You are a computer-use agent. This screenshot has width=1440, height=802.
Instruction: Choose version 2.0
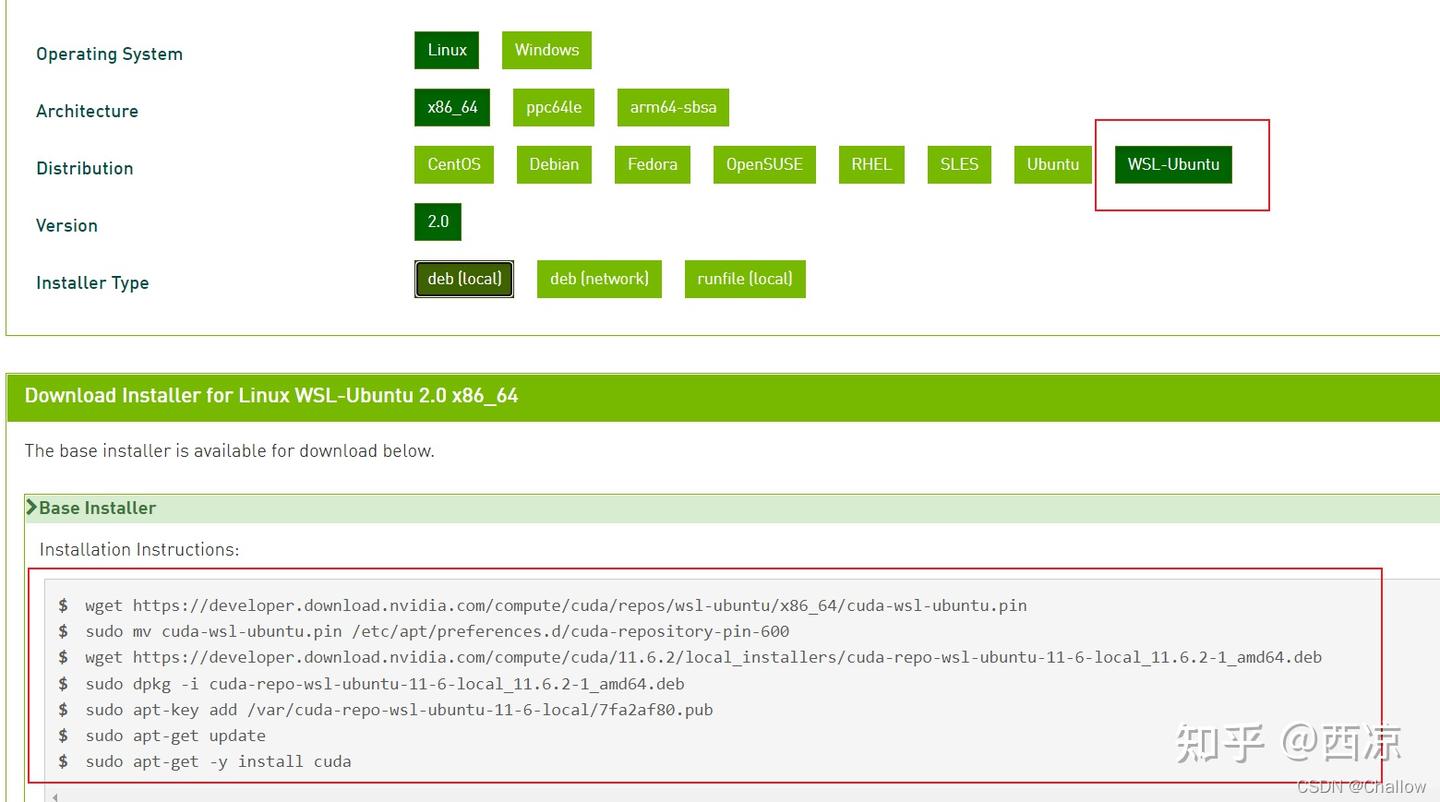(x=437, y=221)
